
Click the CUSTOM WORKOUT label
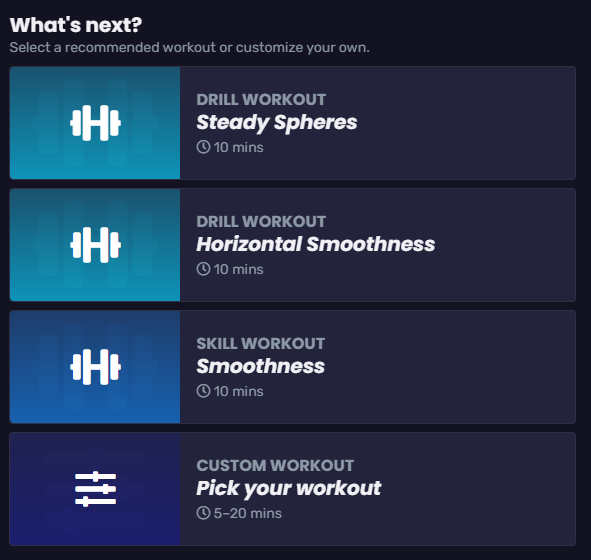[275, 465]
